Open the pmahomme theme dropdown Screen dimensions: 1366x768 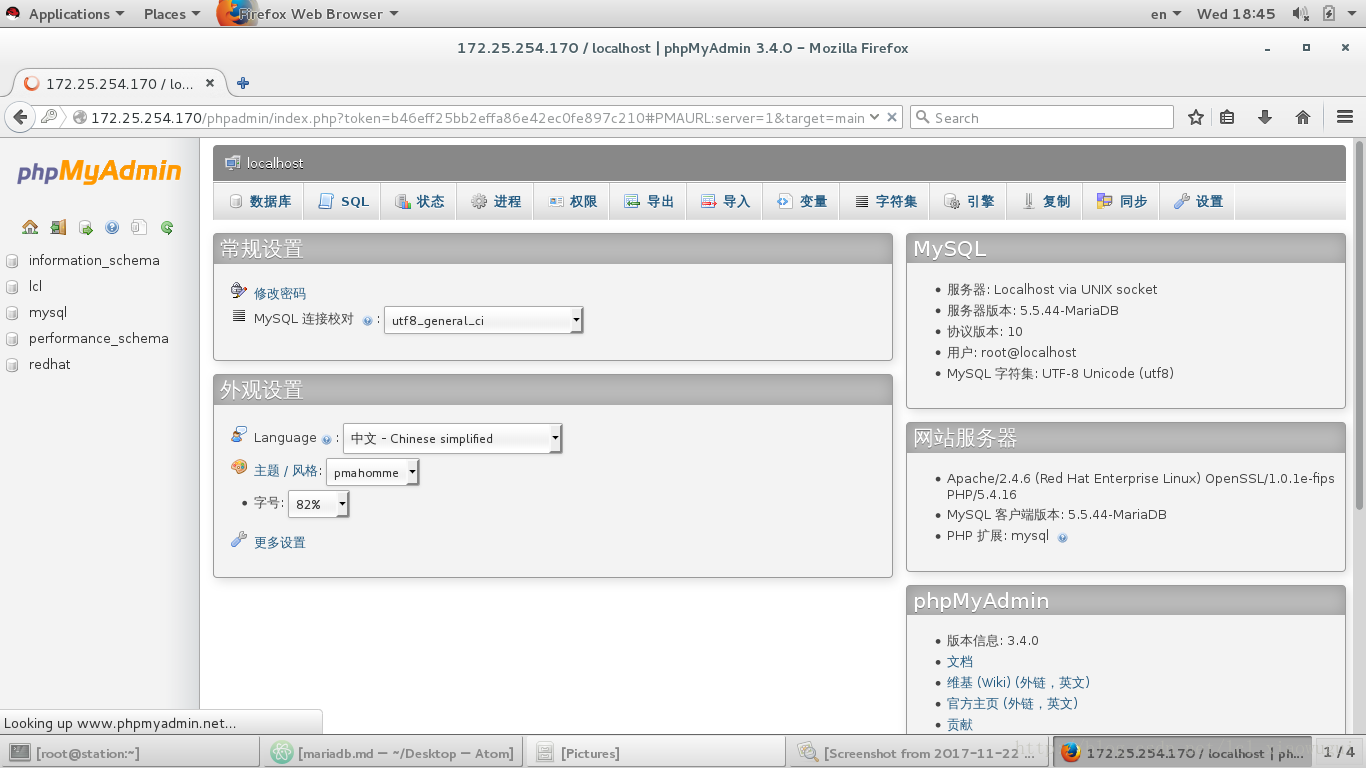pos(372,473)
